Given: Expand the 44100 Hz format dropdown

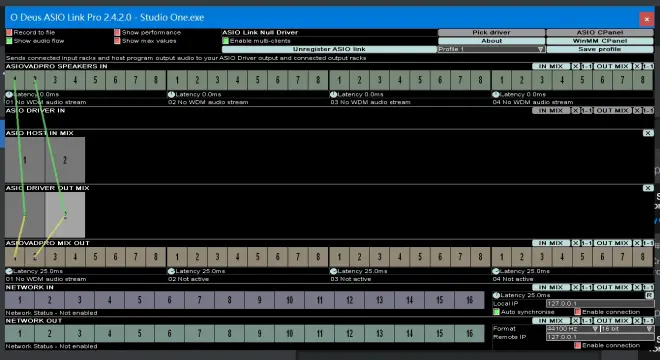Looking at the screenshot, I should pos(572,329).
